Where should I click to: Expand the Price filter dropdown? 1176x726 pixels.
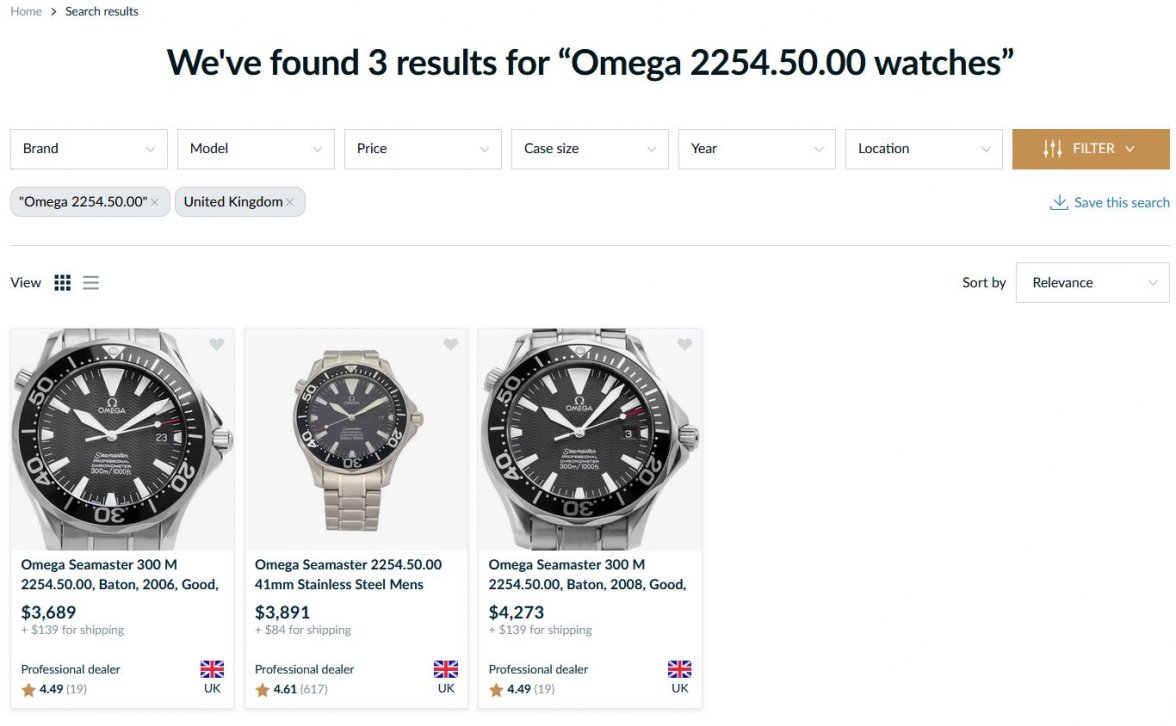pos(423,149)
